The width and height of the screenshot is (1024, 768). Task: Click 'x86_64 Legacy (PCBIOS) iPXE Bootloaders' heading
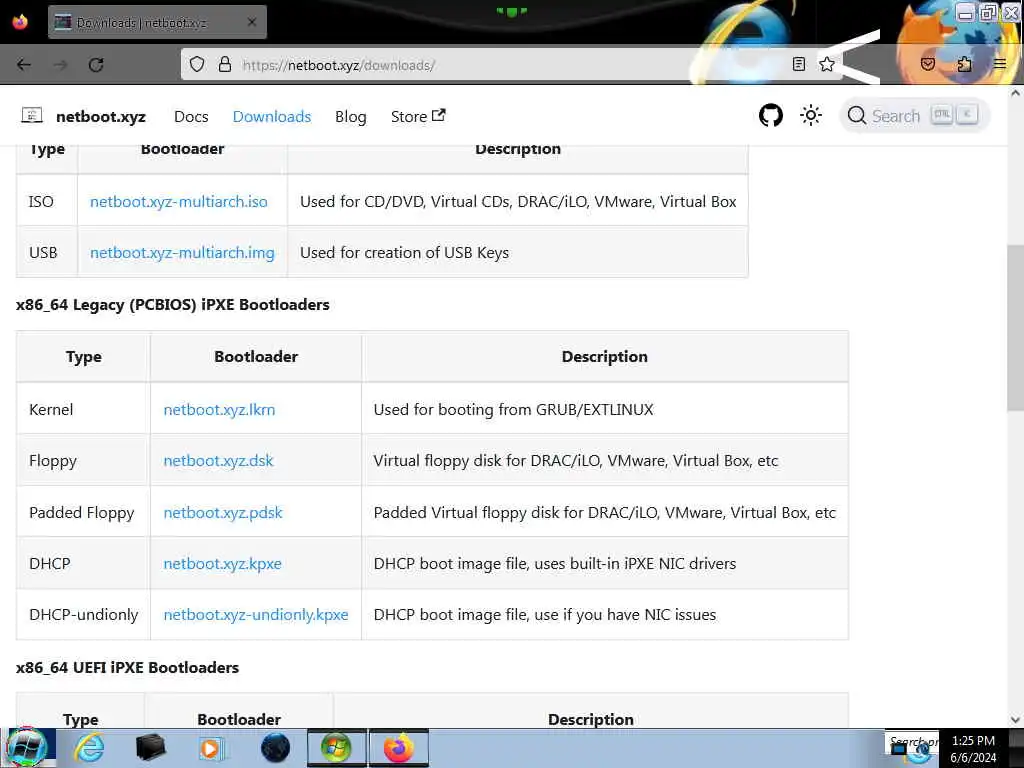pos(172,304)
